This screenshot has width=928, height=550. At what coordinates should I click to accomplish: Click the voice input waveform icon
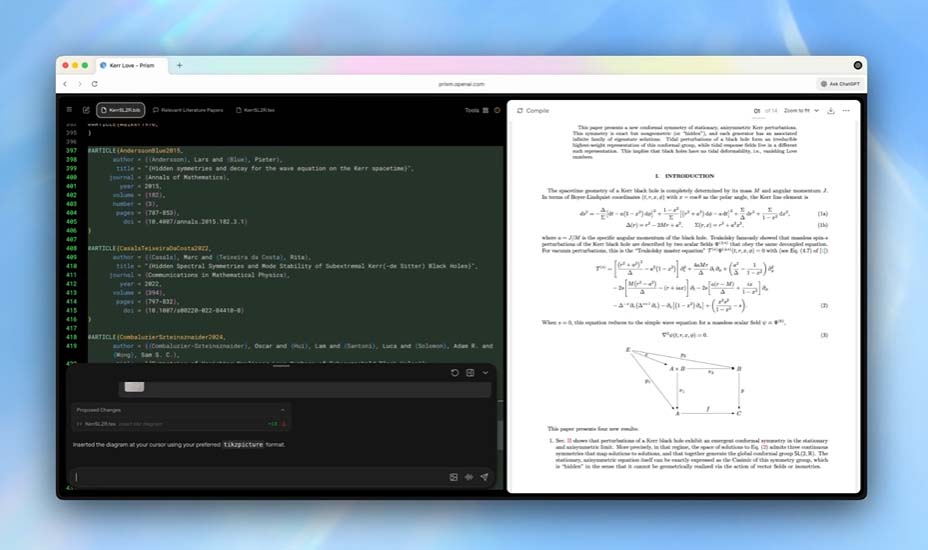pyautogui.click(x=469, y=477)
